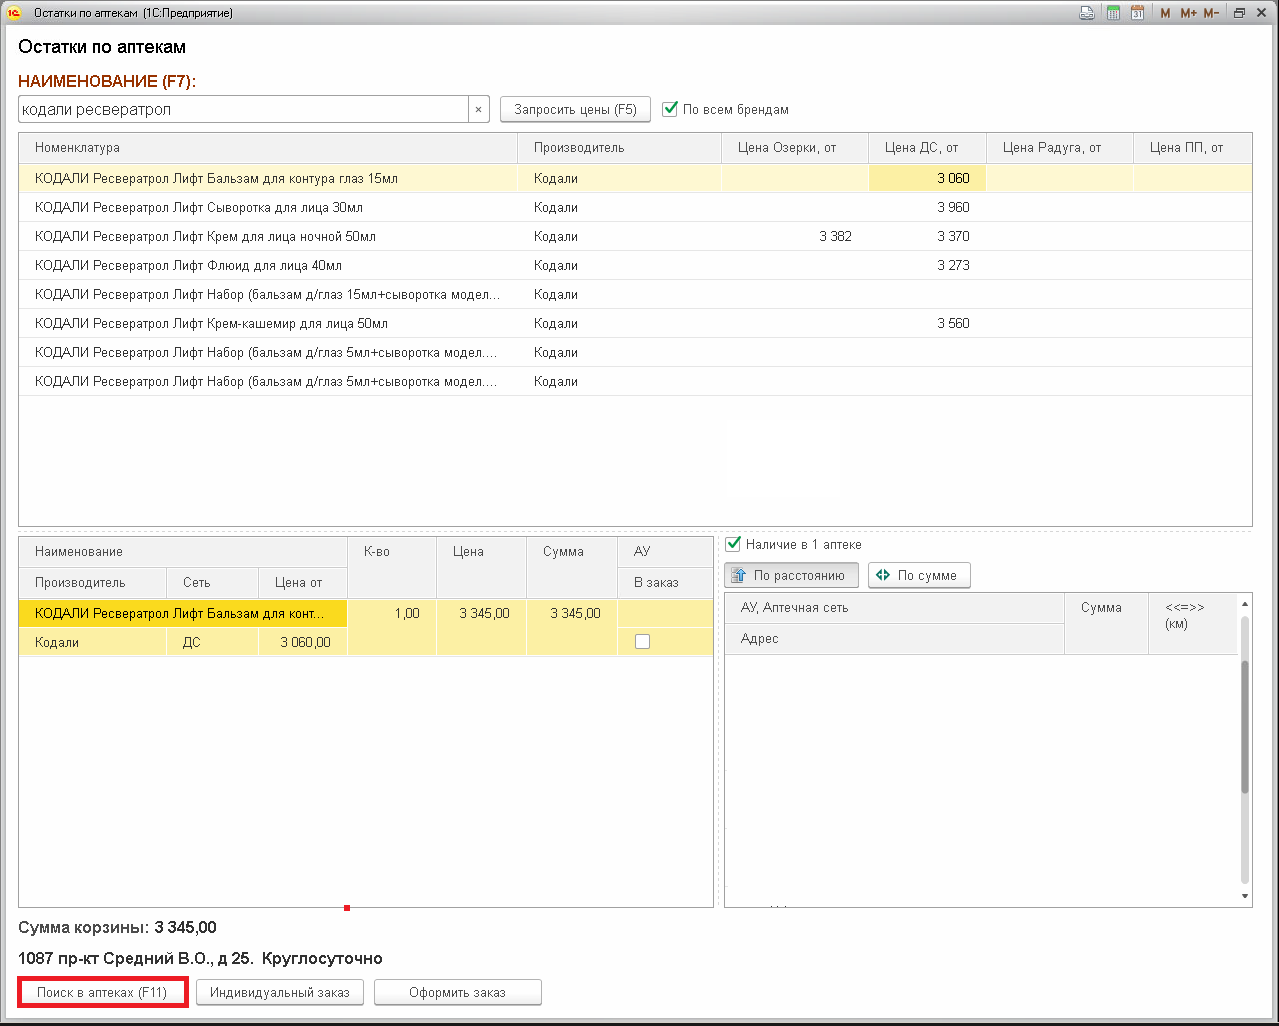
Task: Check the 'В заказ' checkbox for Кодали row
Action: pos(642,642)
